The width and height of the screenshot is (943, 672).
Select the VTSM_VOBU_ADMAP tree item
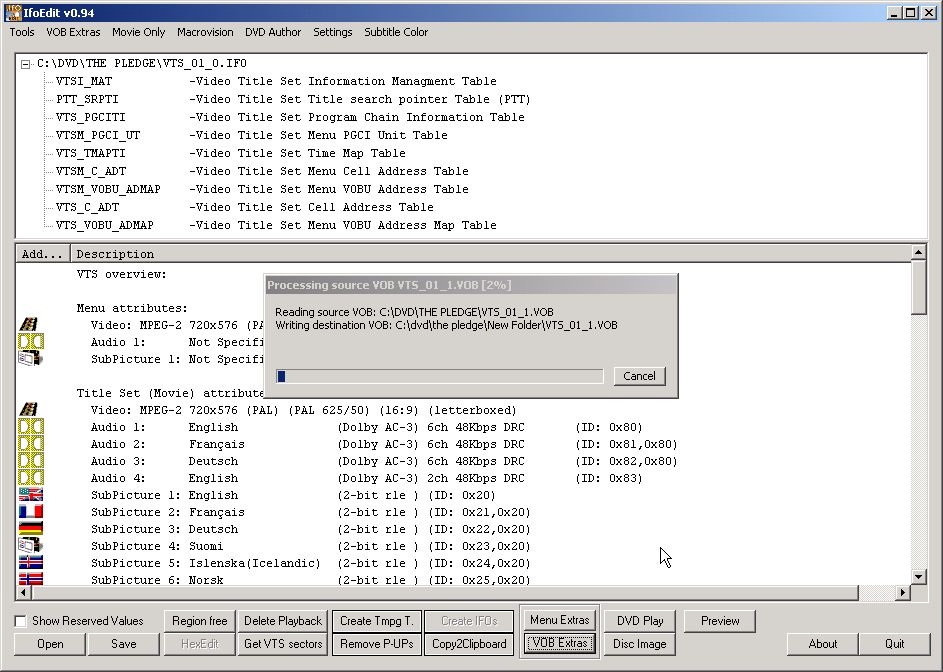pos(108,190)
